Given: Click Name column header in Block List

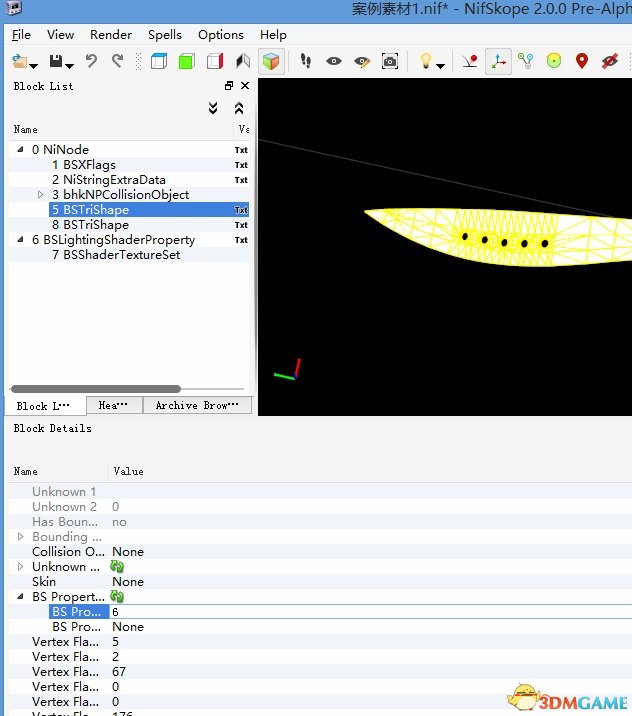Looking at the screenshot, I should click(26, 130).
